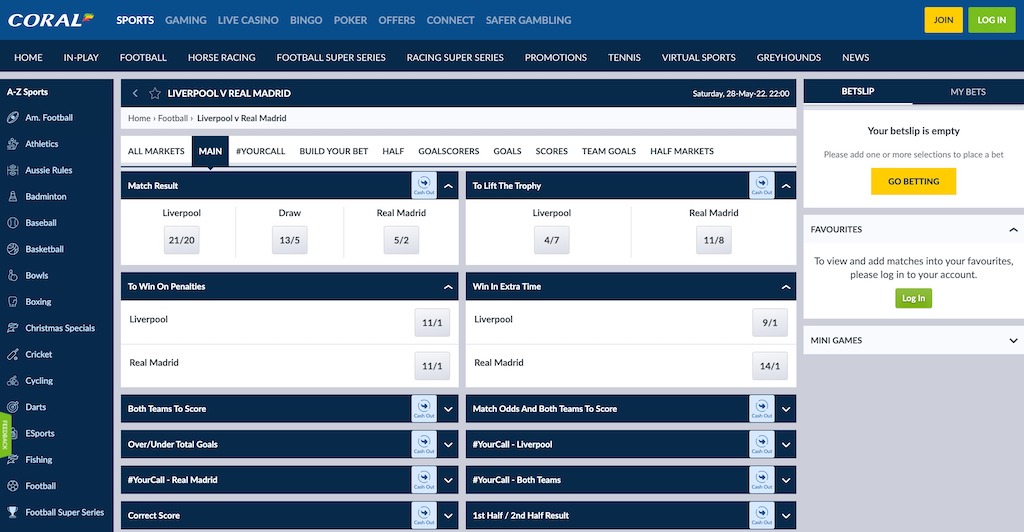
Task: Open the Cricket sidebar icon
Action: point(12,354)
